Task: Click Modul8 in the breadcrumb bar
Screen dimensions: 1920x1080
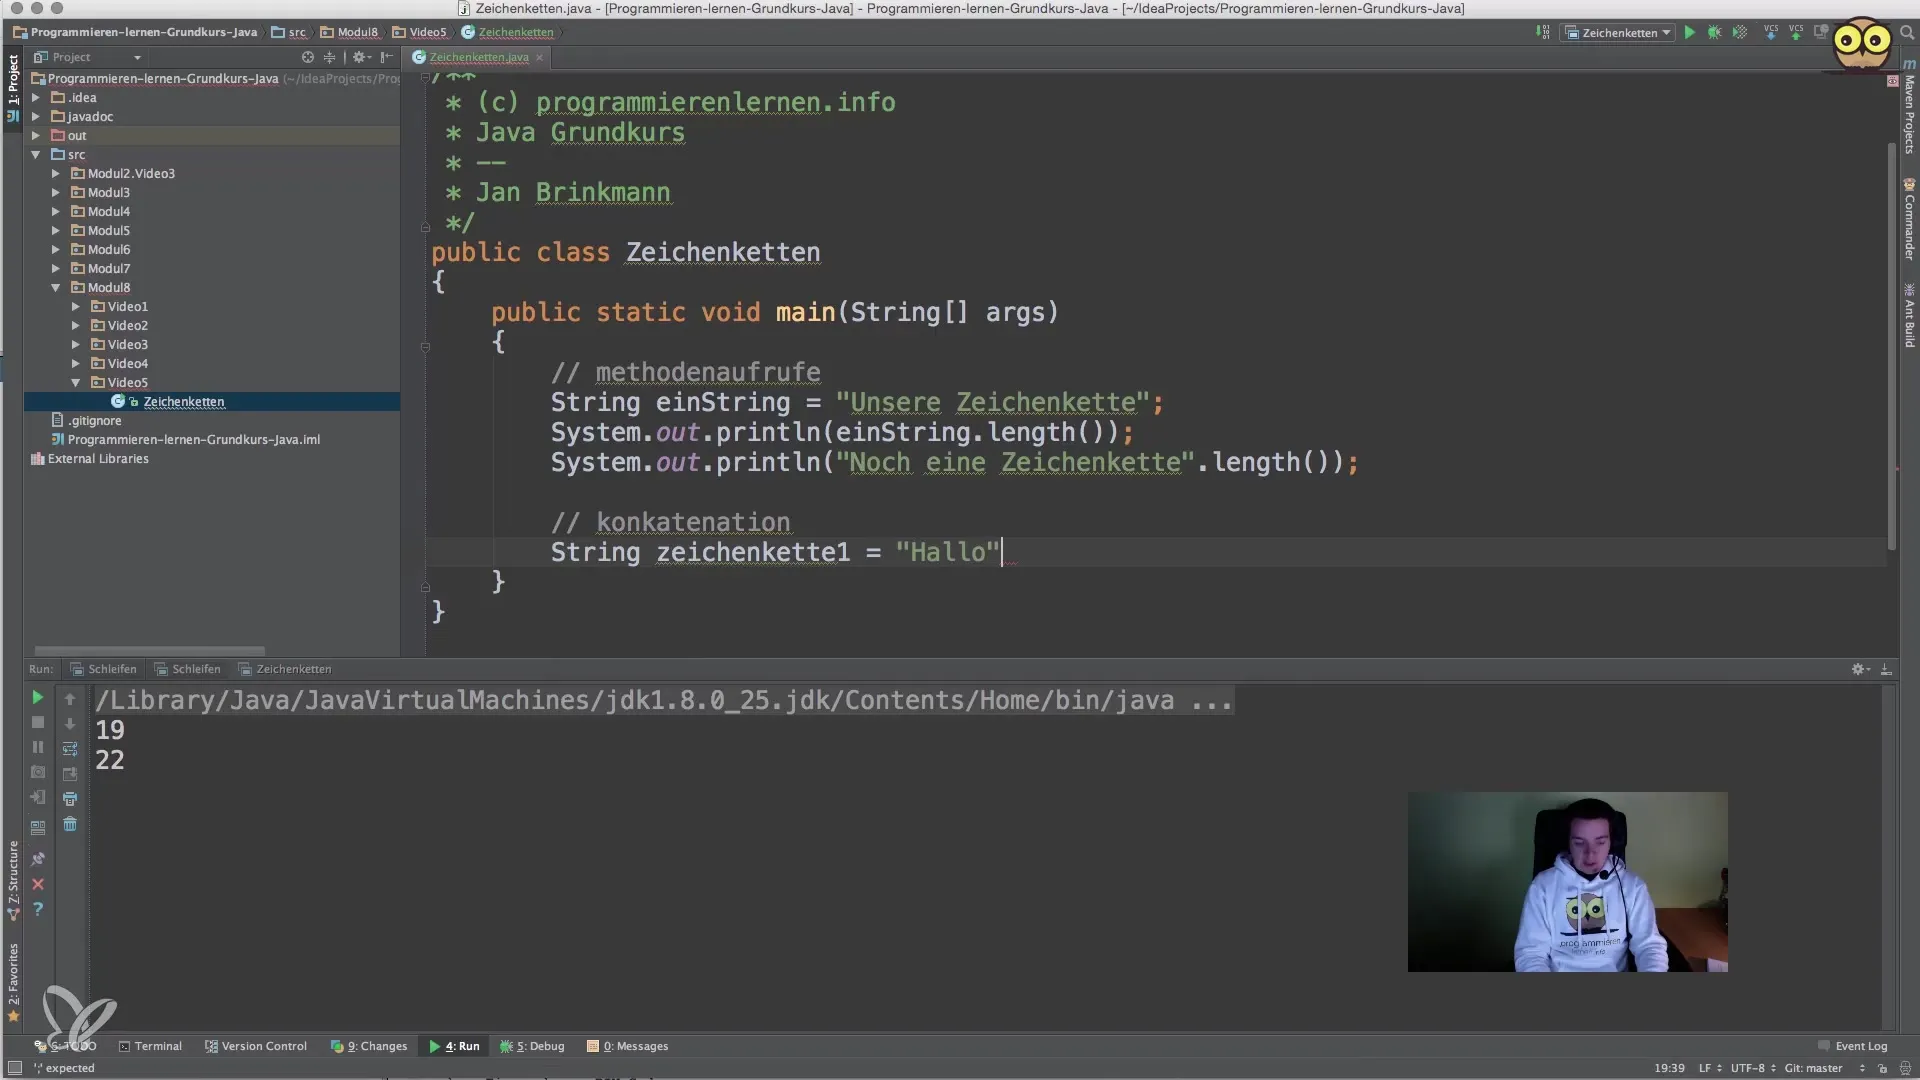Action: (x=349, y=32)
